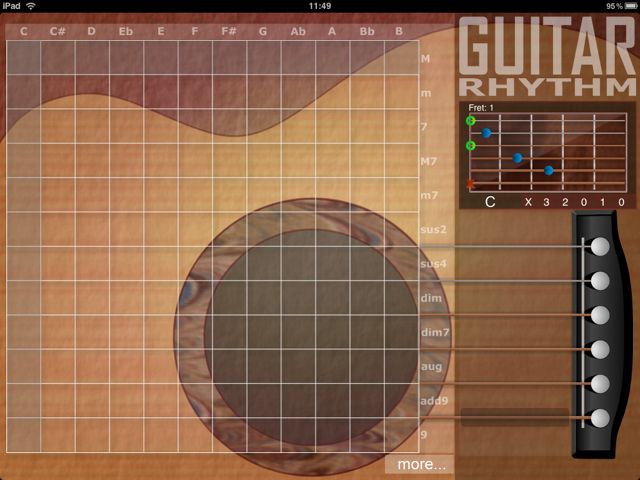
Task: Click the blue finger dot at fret two
Action: click(518, 158)
